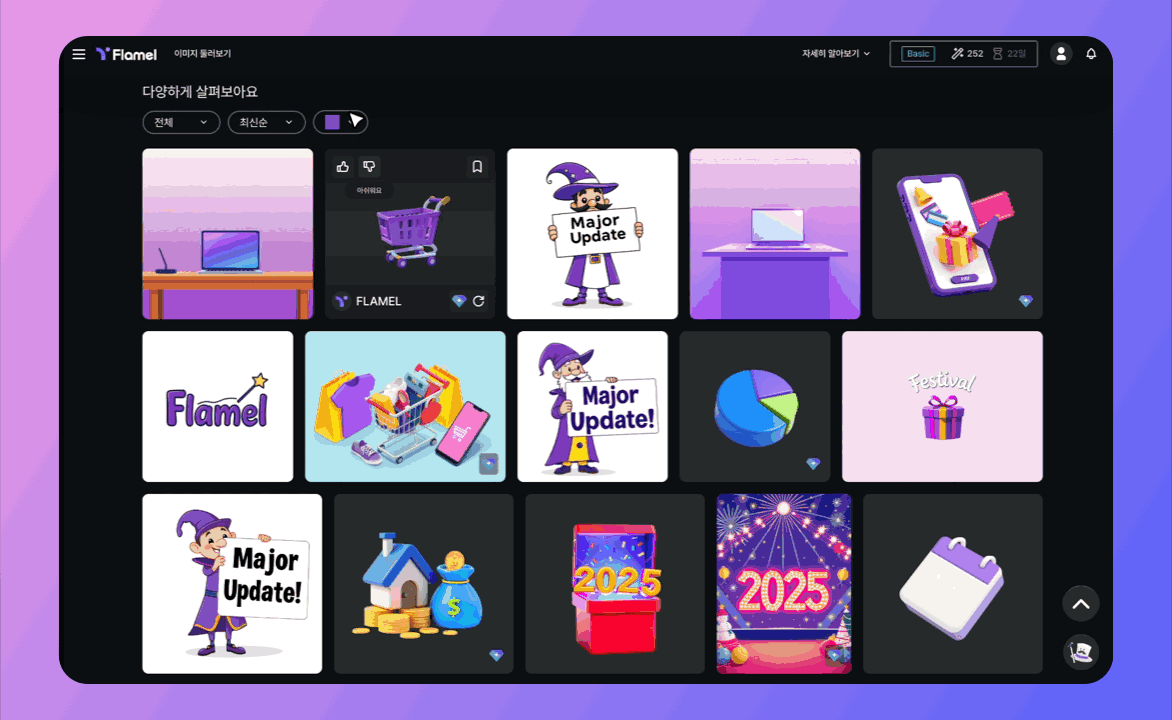Open the house with money bag image

424,584
